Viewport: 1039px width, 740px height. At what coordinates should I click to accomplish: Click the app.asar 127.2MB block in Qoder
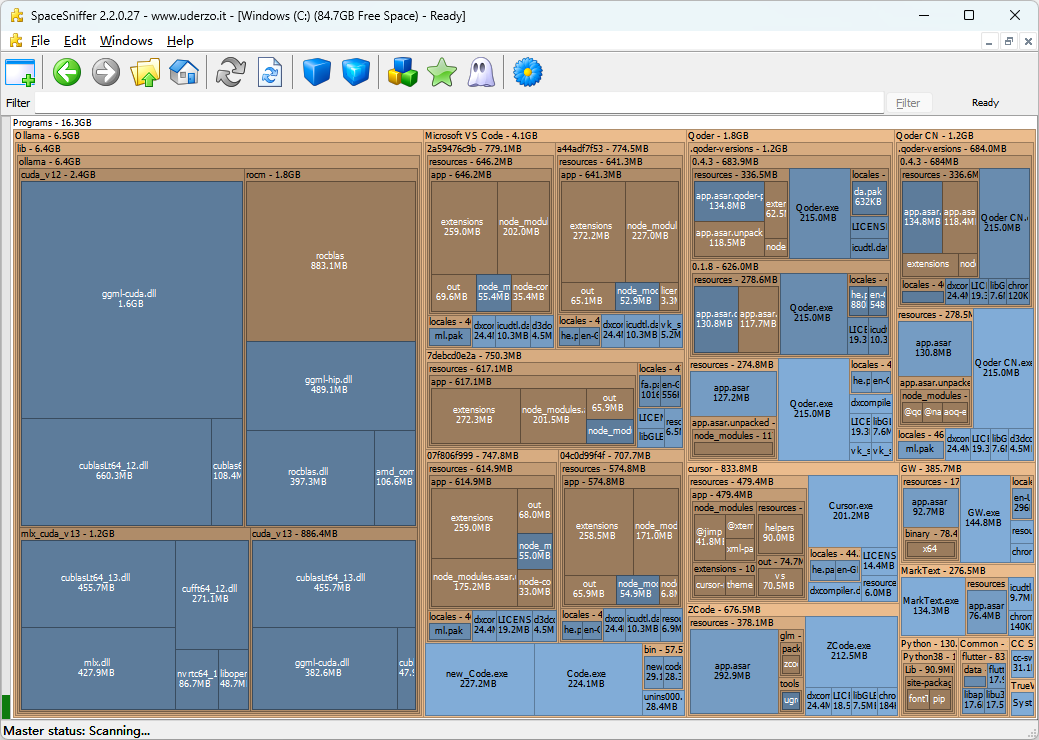(733, 393)
